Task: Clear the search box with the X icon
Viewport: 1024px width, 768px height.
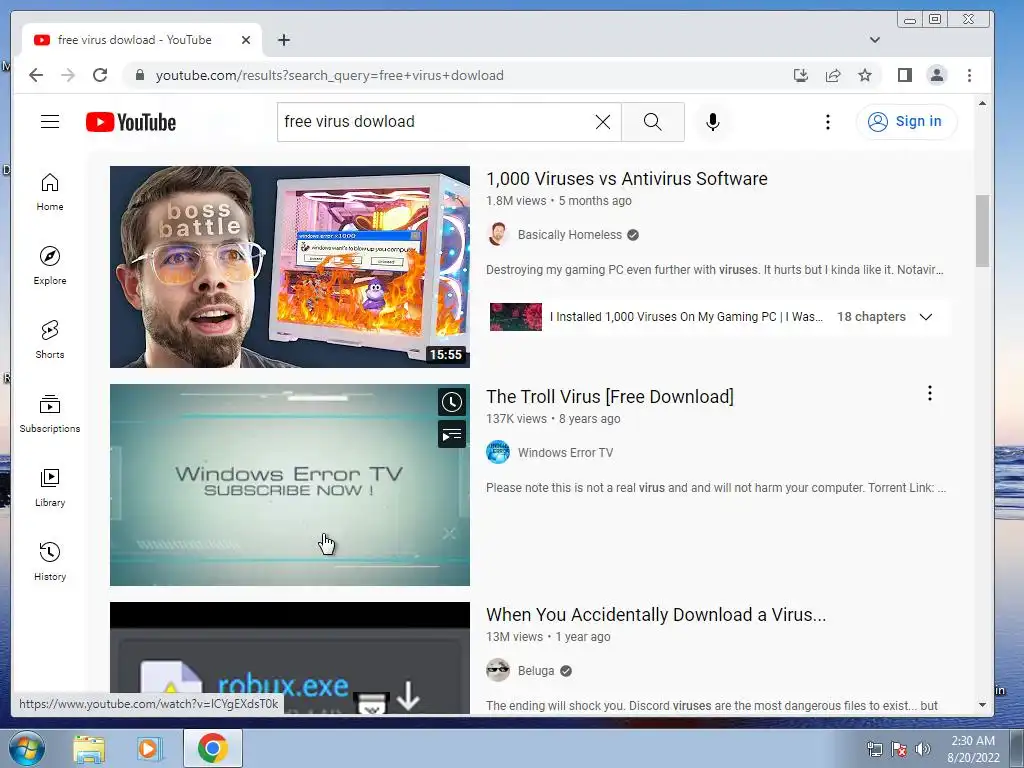Action: click(603, 121)
